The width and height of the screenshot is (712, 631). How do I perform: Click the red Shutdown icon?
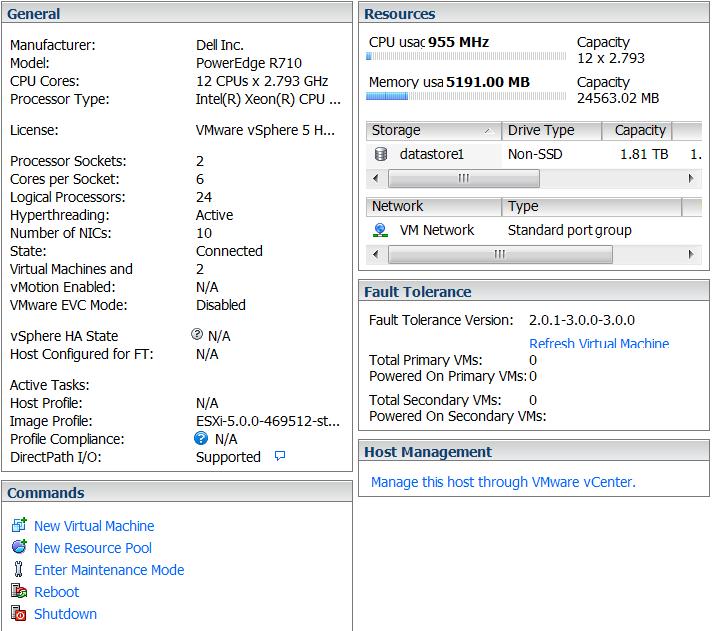click(19, 613)
